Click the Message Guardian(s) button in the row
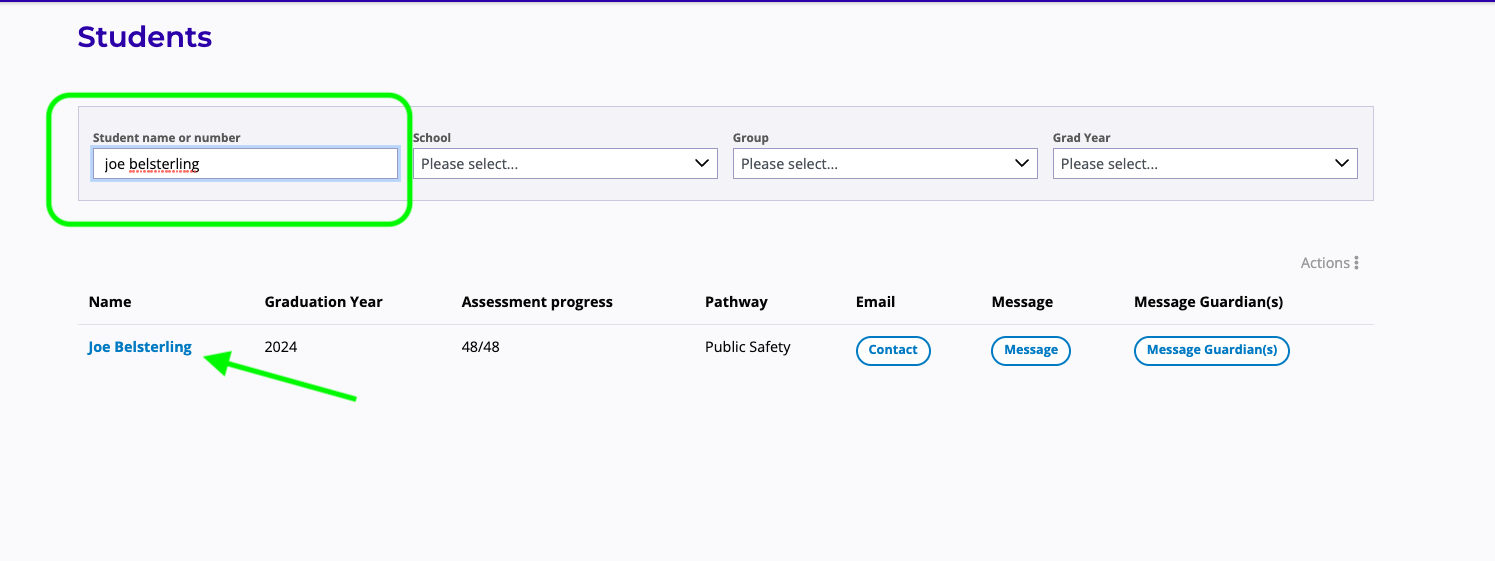Screen dimensions: 1495x561 [x=1211, y=350]
